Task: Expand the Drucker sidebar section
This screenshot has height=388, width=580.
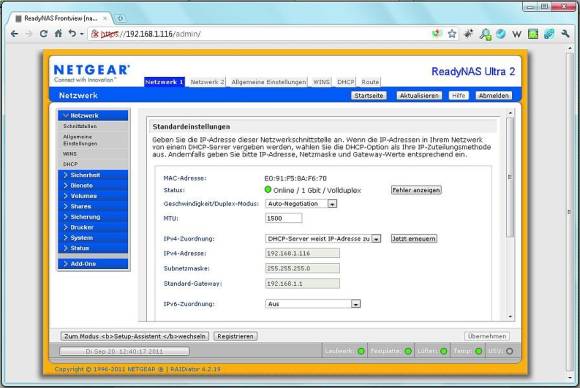Action: pos(93,227)
